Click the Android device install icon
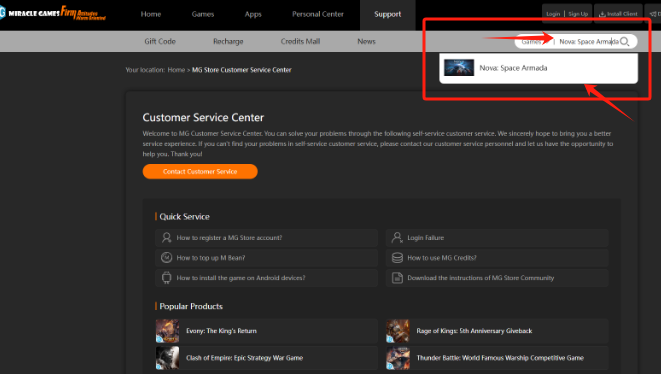The image size is (661, 374). pos(167,277)
